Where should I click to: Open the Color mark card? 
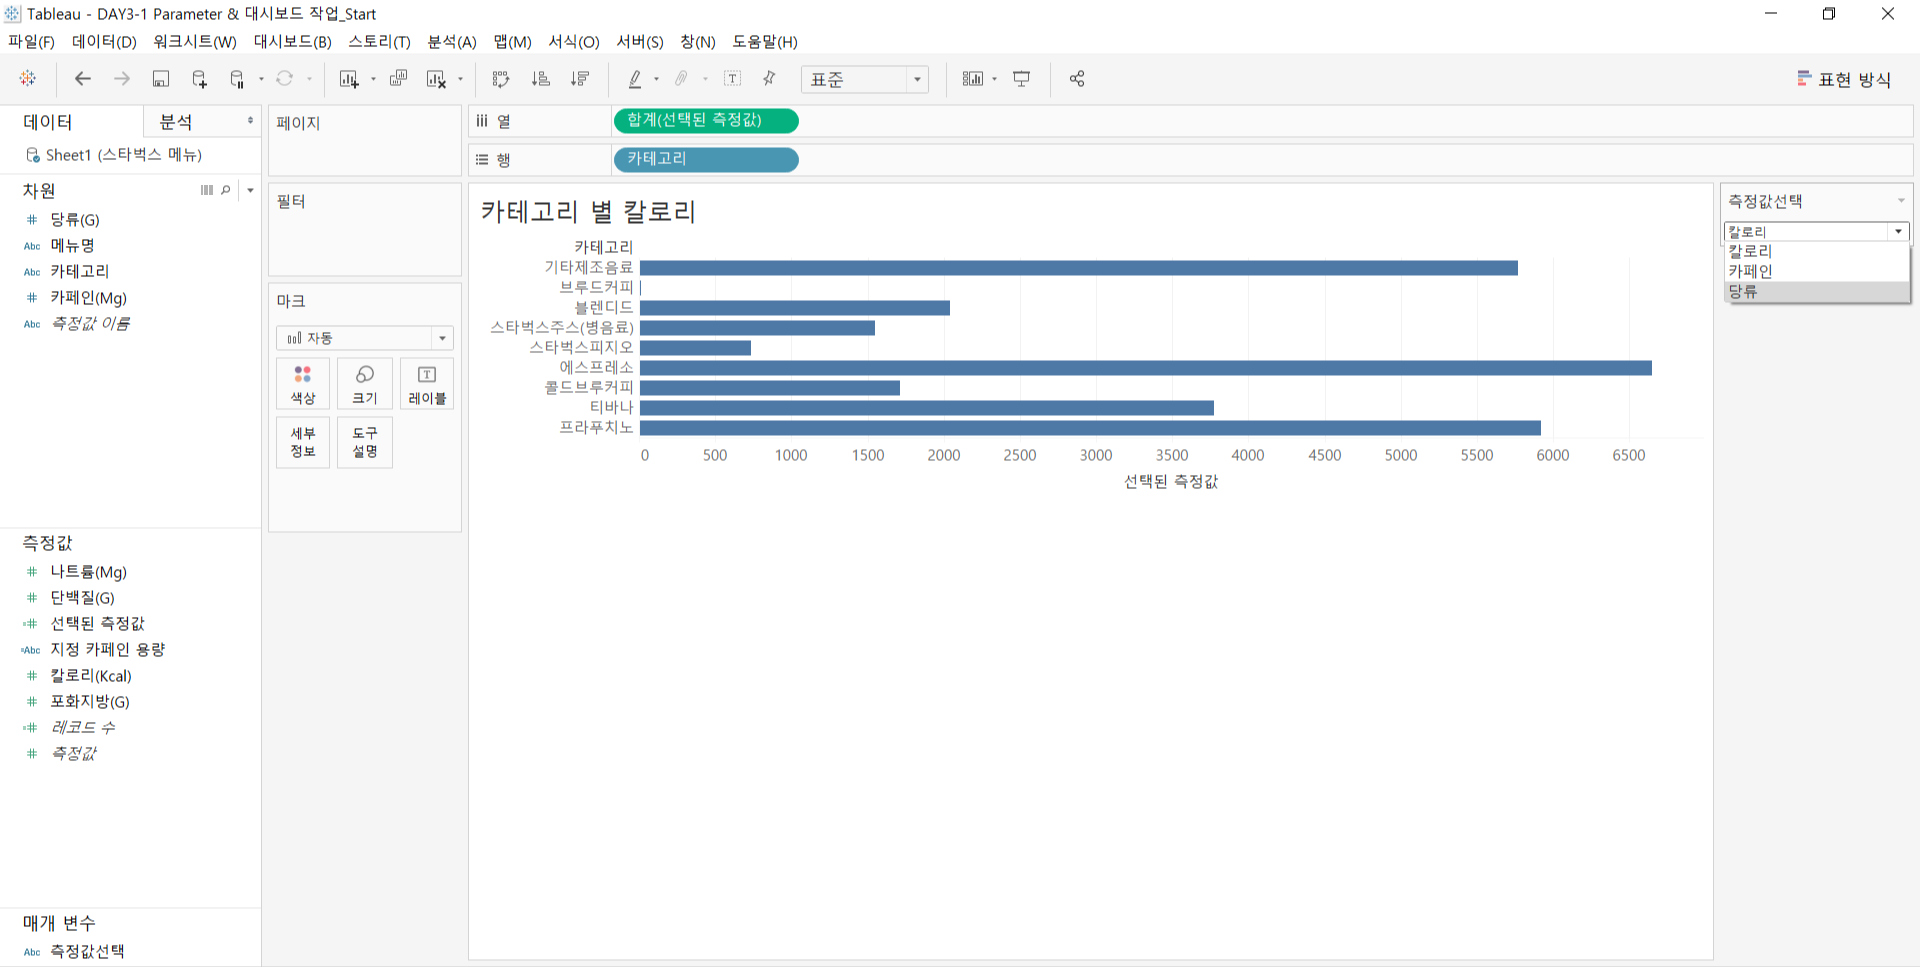[303, 384]
